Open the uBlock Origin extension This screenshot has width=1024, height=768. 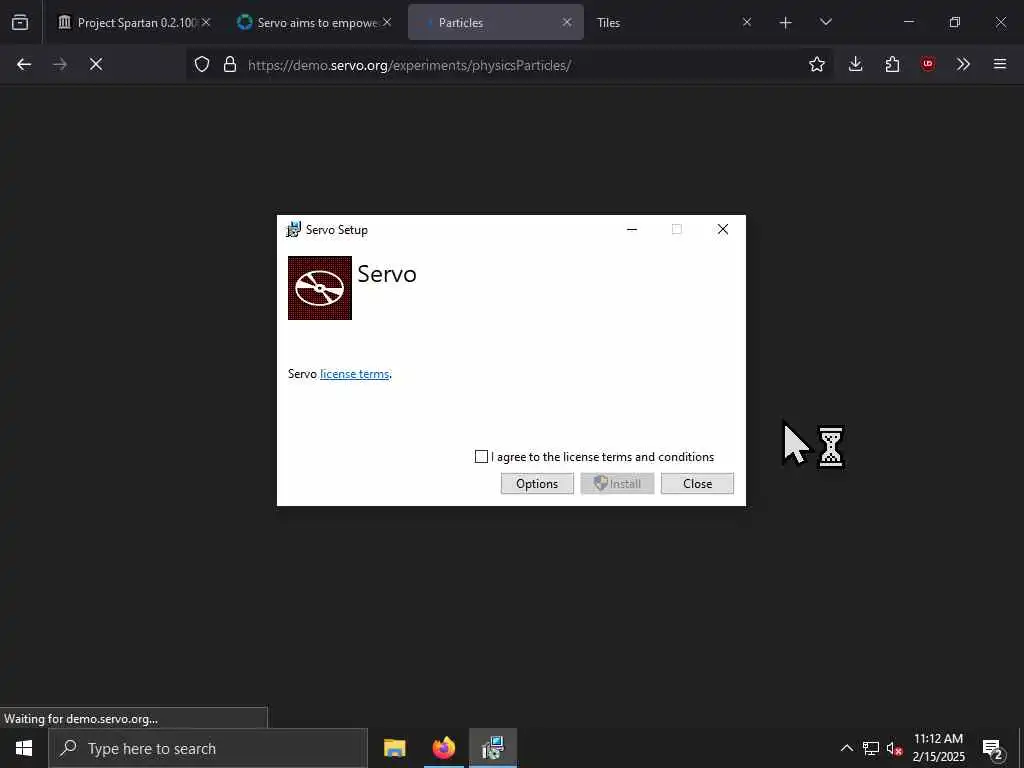tap(928, 64)
